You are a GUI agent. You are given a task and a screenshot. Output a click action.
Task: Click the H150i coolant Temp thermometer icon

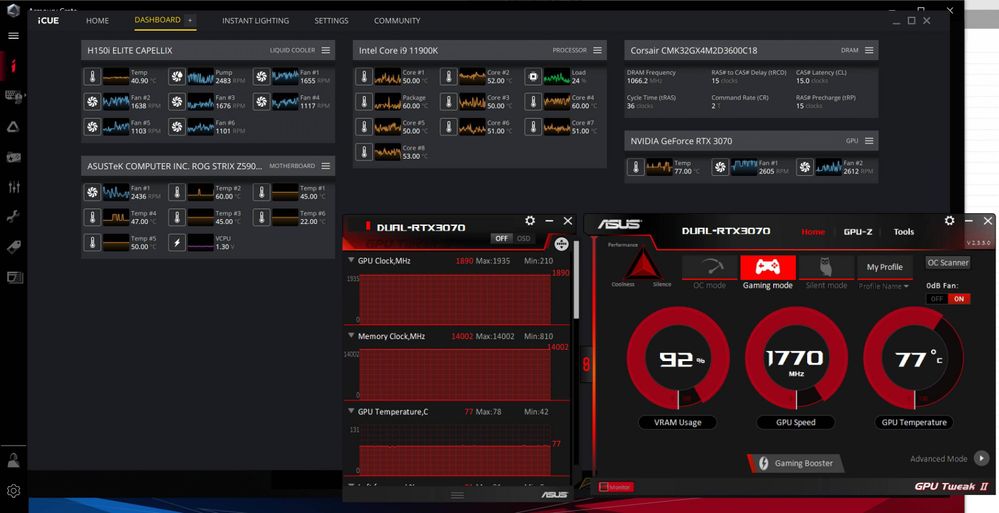[x=92, y=76]
